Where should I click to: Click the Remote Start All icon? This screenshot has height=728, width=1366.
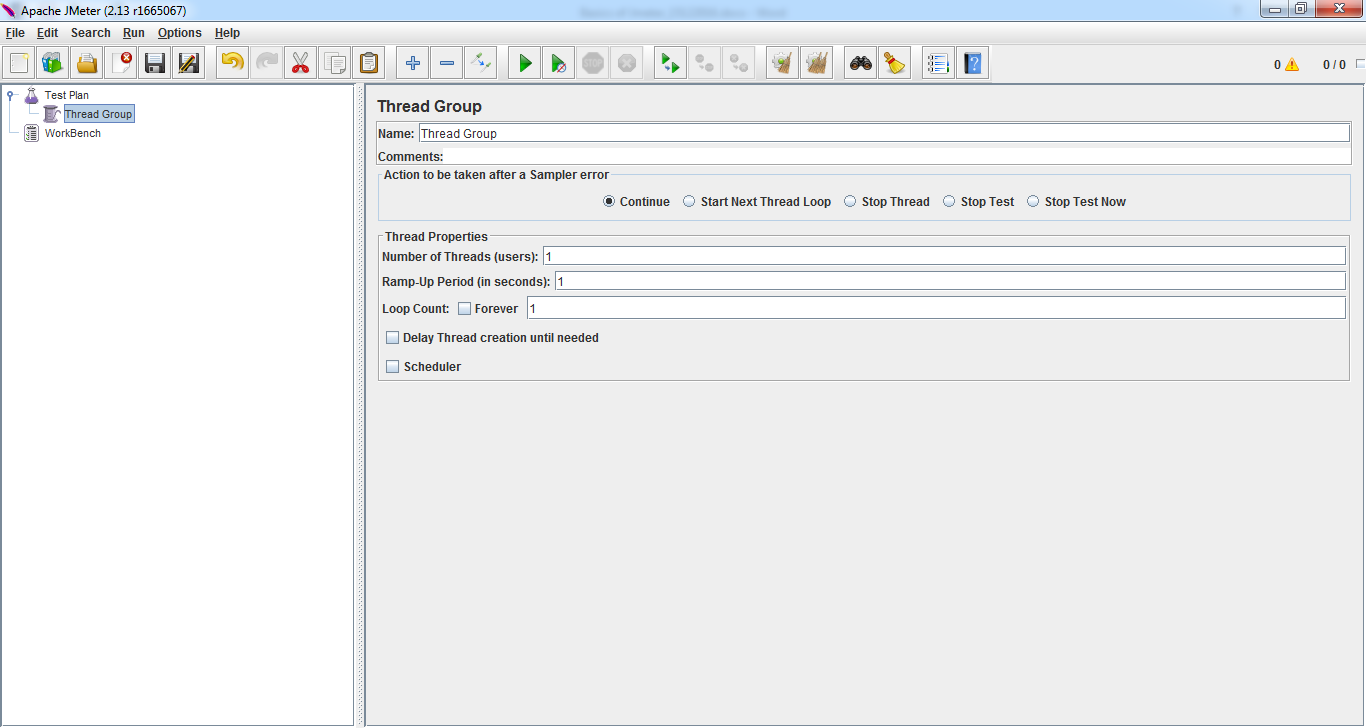click(x=671, y=64)
